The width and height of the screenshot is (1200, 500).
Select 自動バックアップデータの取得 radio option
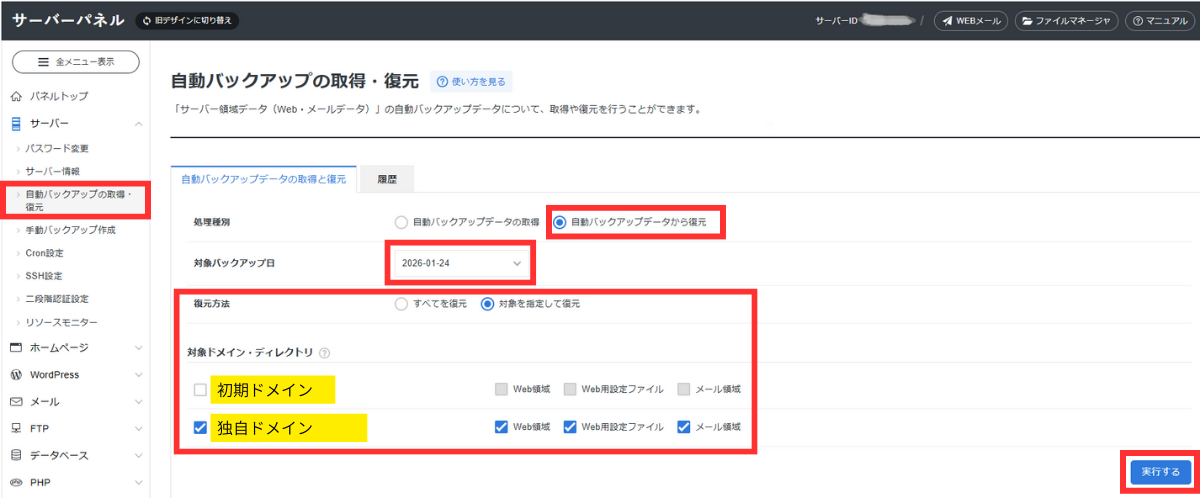point(401,222)
